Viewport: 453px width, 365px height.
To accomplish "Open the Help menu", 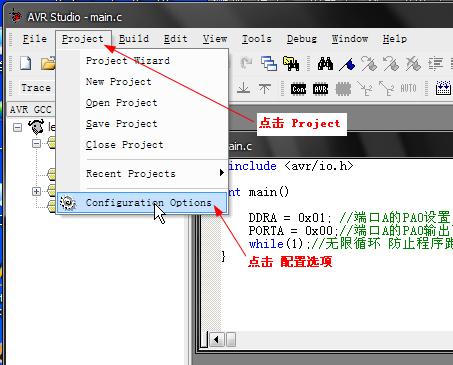I will (395, 39).
